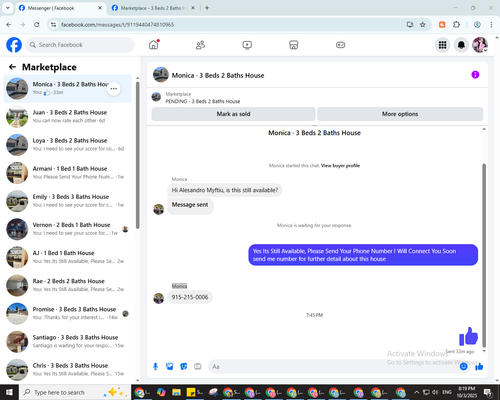The image size is (500, 400).
Task: Open the Marketplace storefront icon
Action: [294, 45]
